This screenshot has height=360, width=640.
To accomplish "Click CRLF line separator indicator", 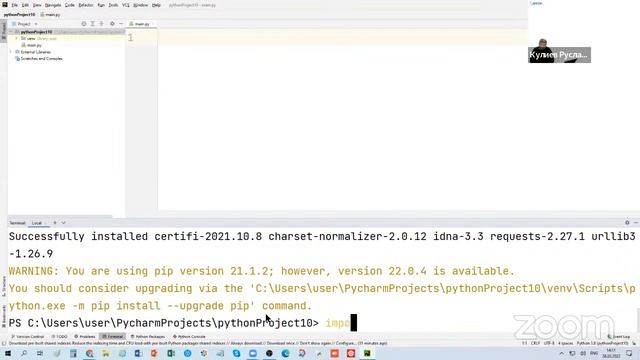I will [x=535, y=344].
